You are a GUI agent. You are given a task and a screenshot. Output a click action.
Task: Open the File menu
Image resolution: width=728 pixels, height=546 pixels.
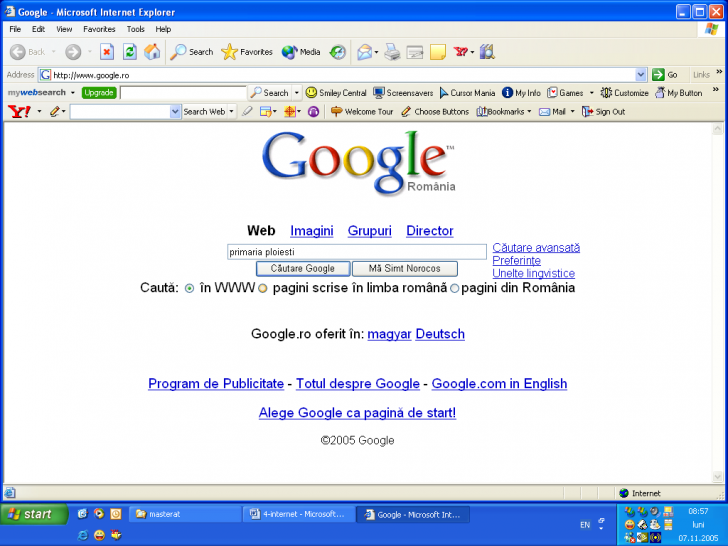(x=15, y=29)
